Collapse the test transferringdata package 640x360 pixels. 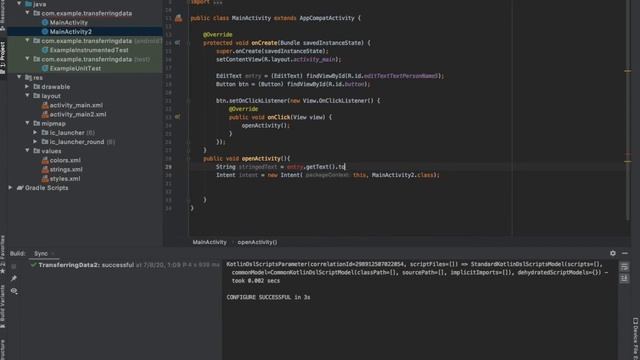coord(27,59)
